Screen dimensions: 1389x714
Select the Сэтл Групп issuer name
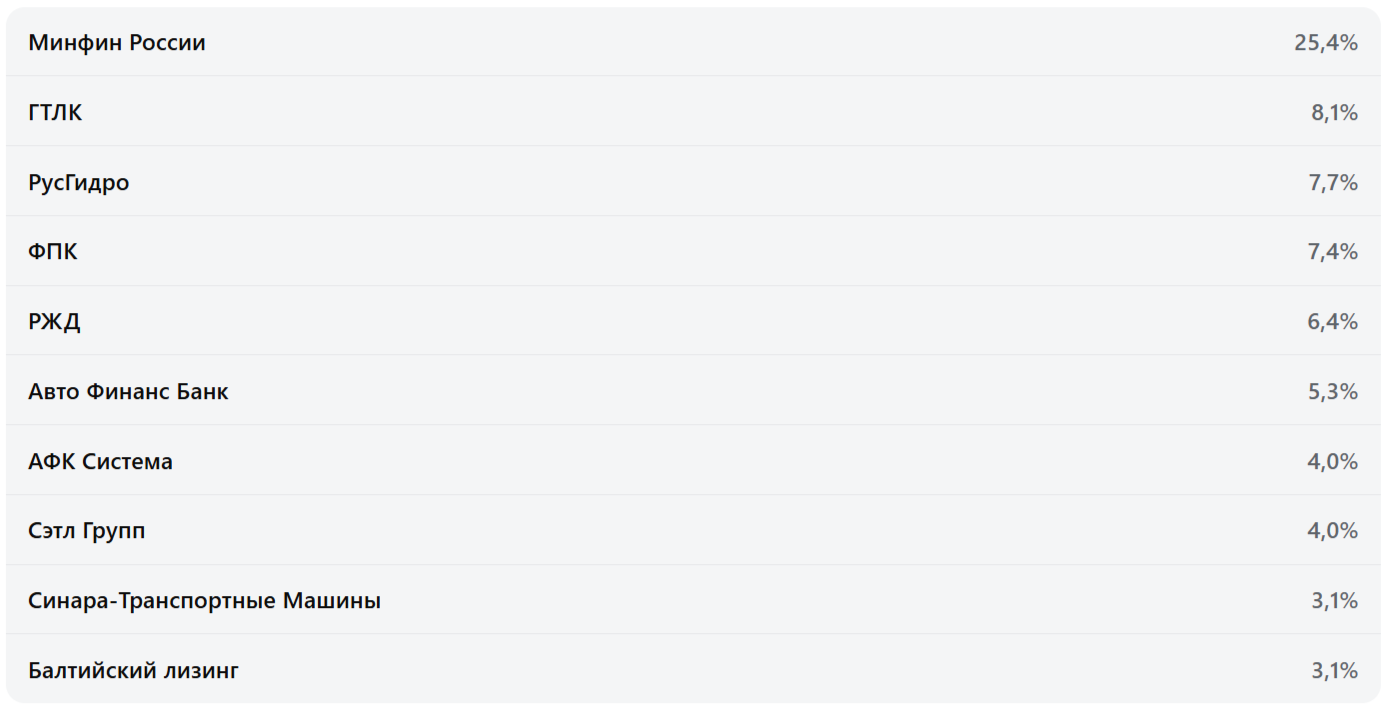pyautogui.click(x=87, y=531)
